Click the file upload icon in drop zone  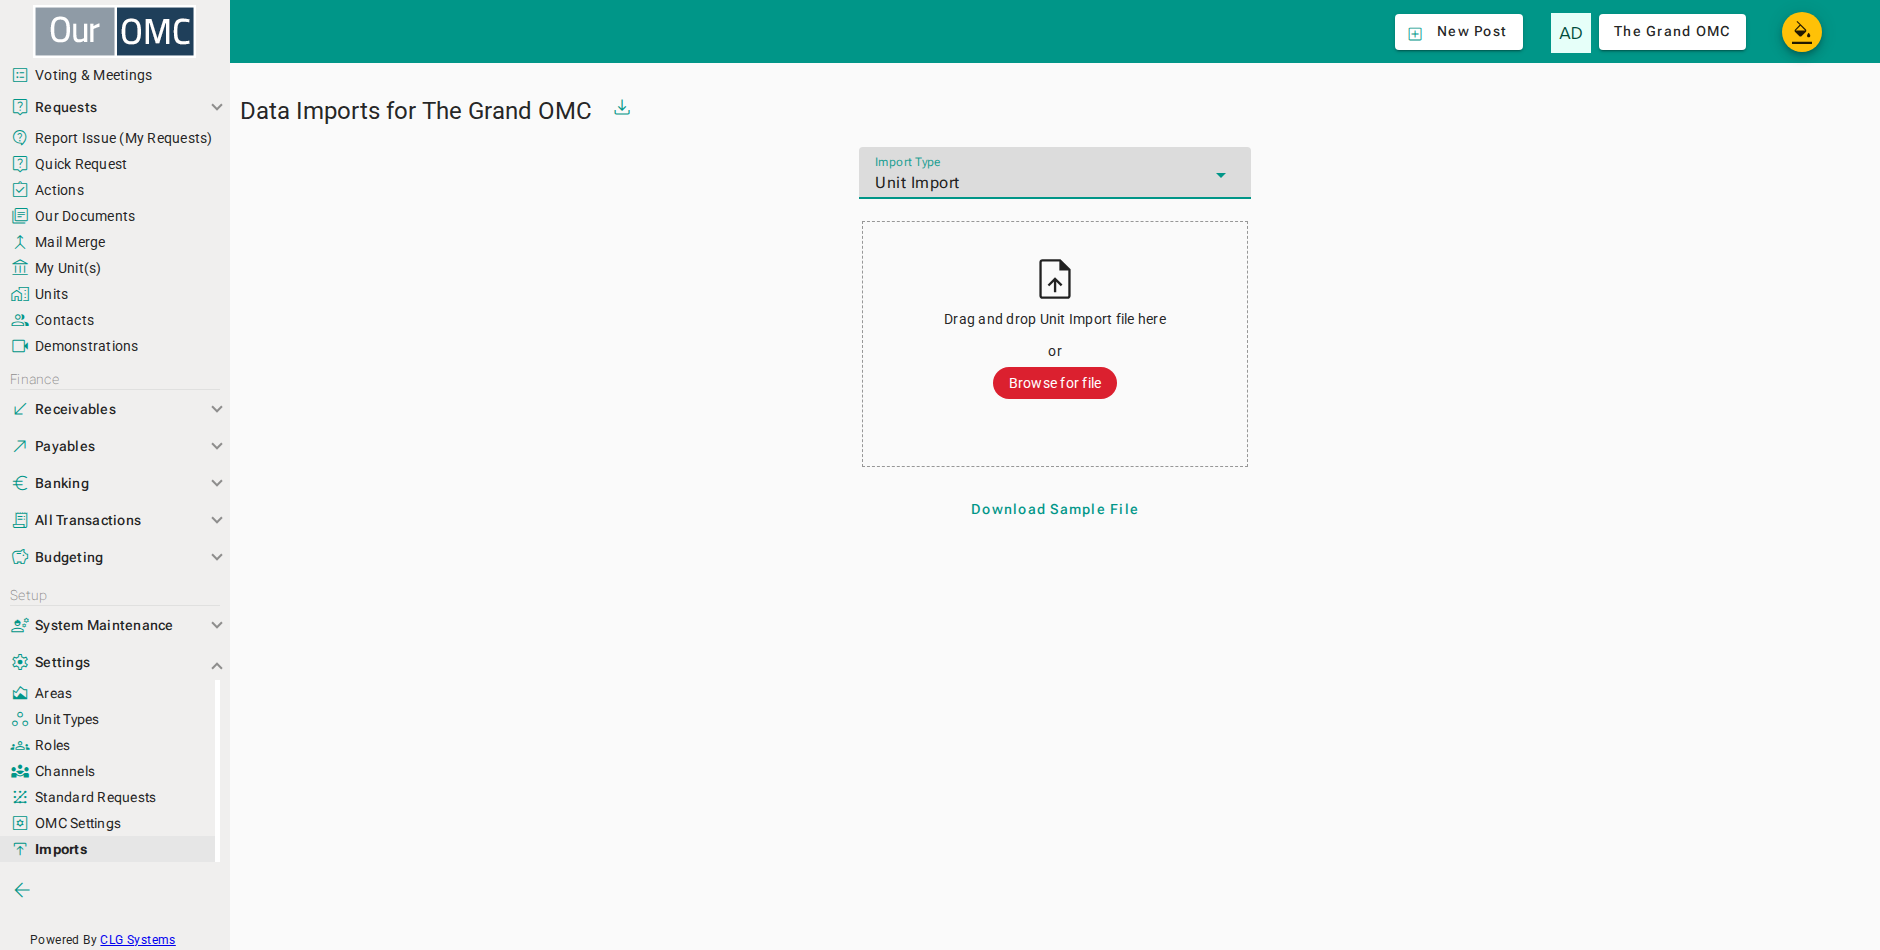[1055, 279]
